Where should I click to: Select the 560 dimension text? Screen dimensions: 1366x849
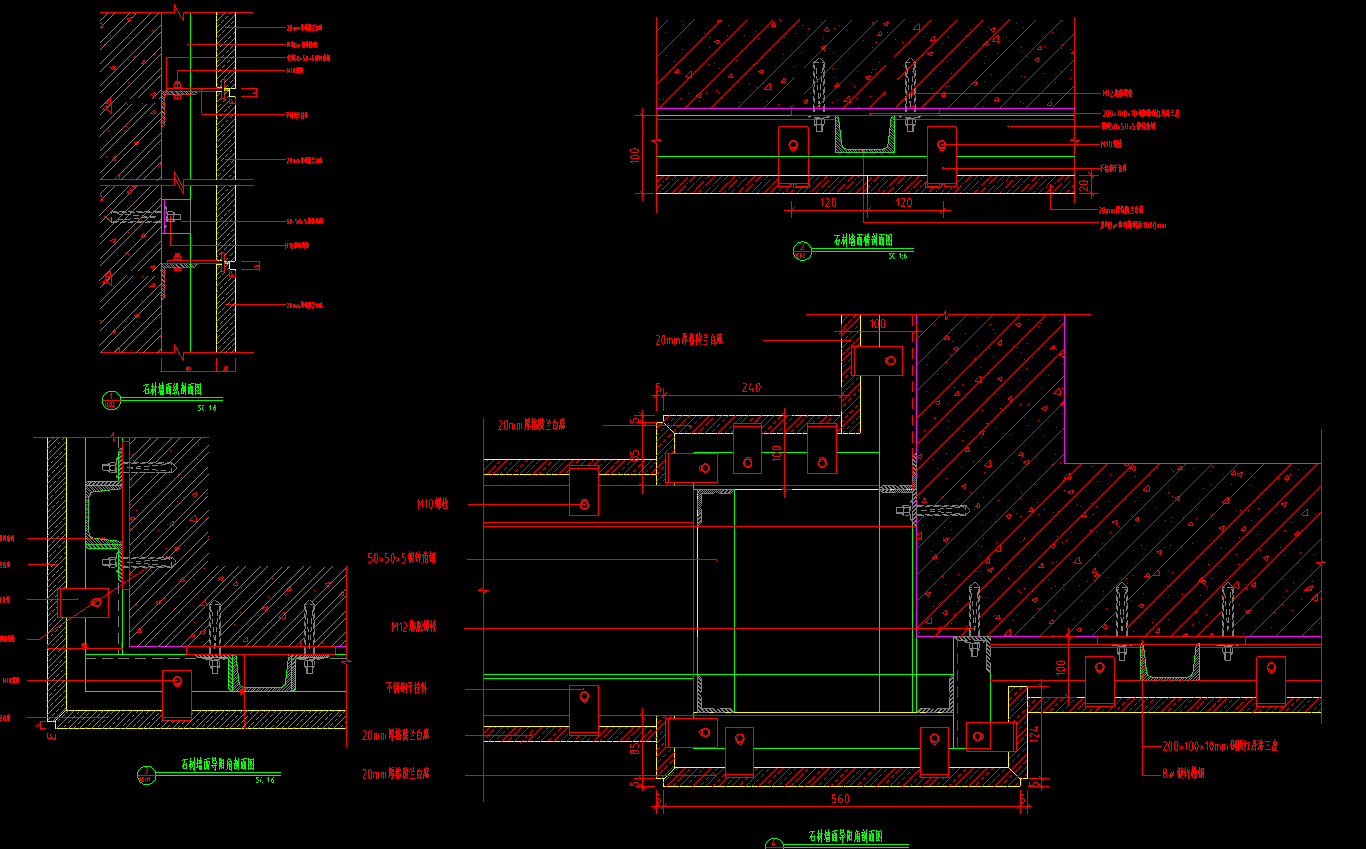click(x=840, y=799)
